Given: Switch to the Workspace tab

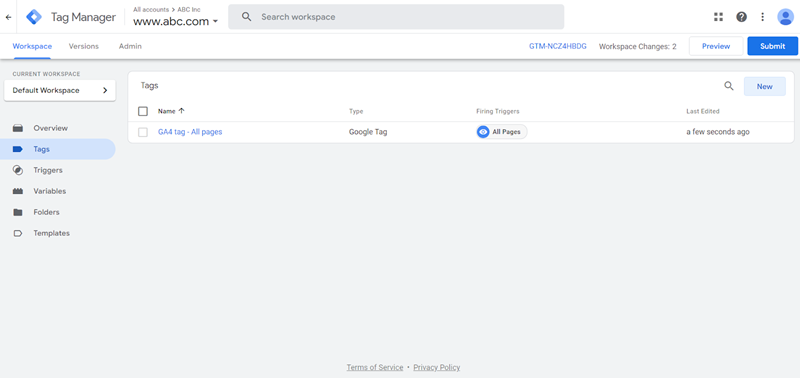Looking at the screenshot, I should tap(32, 46).
